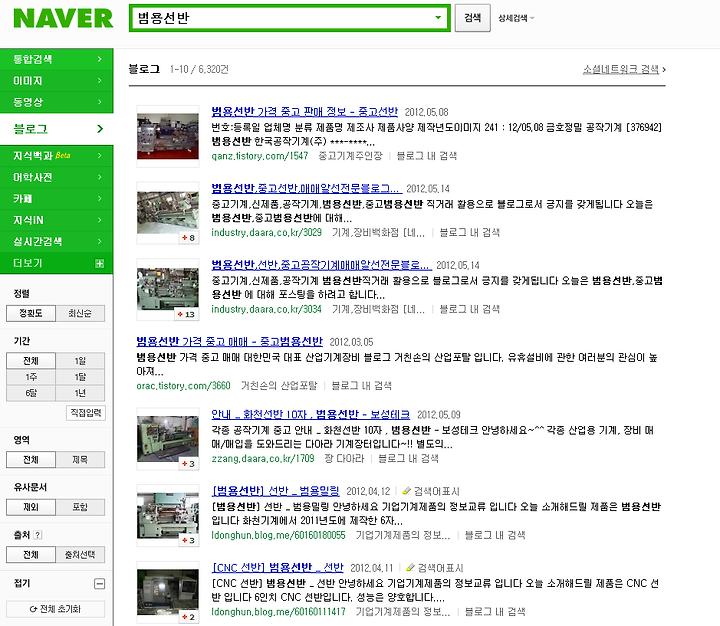
Task: Click the +2 images badge
Action: pyautogui.click(x=189, y=617)
